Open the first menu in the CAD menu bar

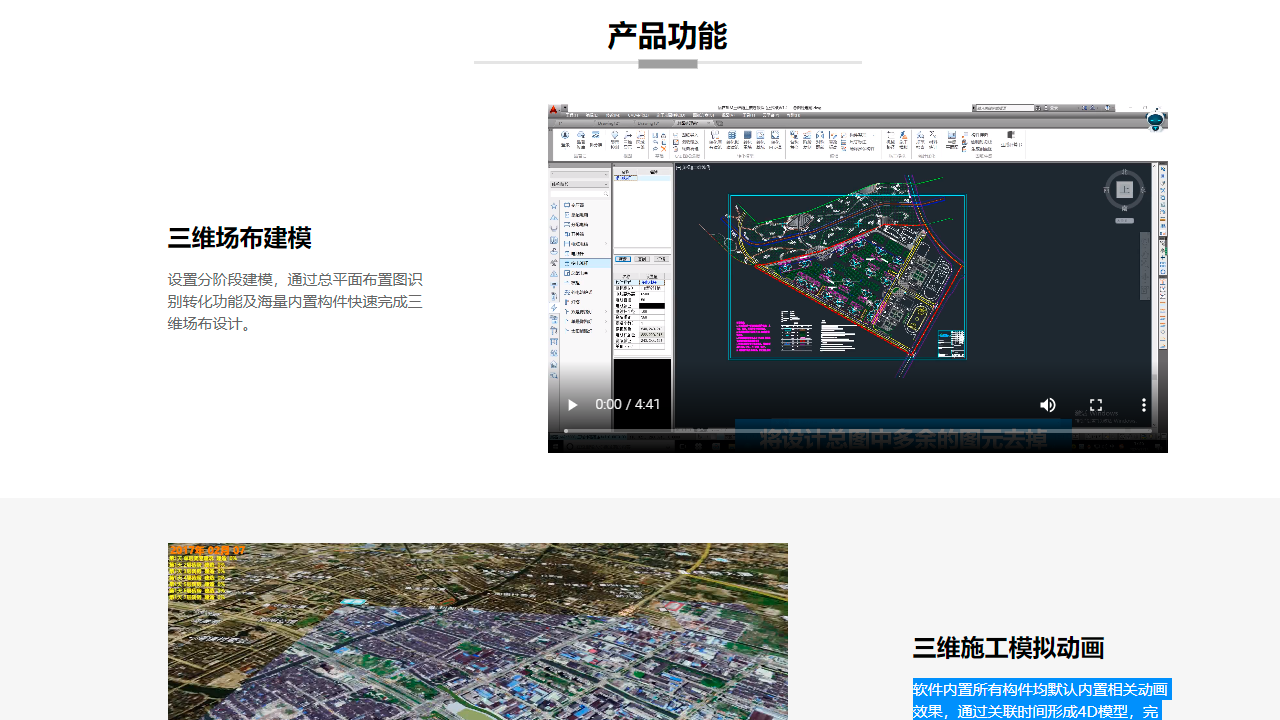[571, 115]
